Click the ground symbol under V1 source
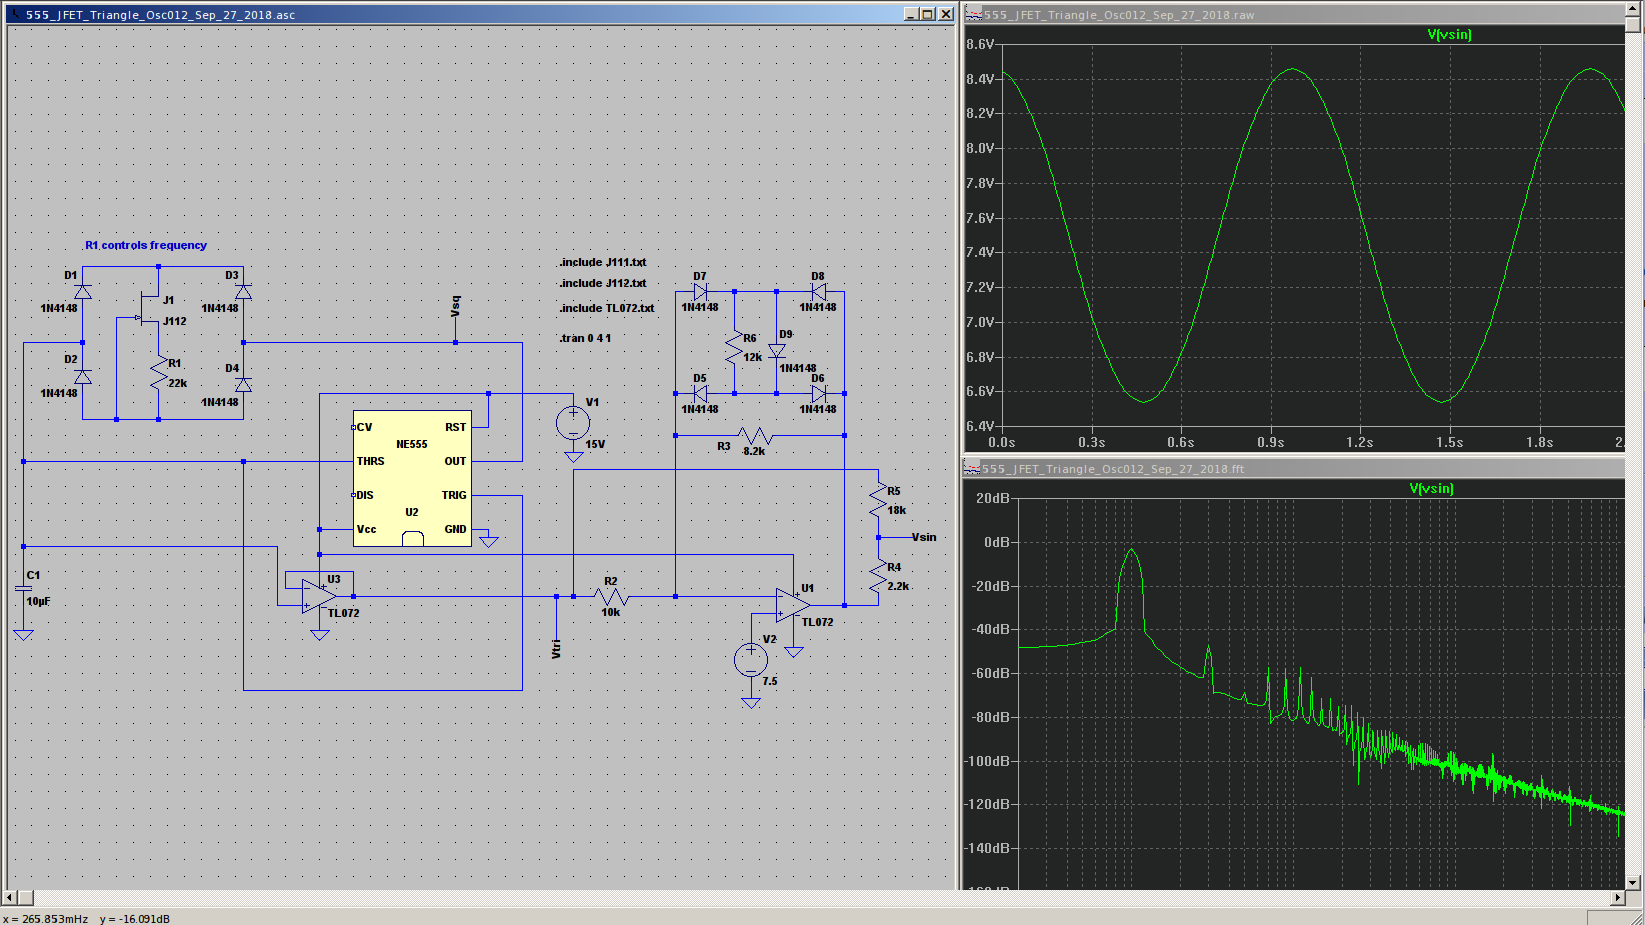 click(x=573, y=456)
